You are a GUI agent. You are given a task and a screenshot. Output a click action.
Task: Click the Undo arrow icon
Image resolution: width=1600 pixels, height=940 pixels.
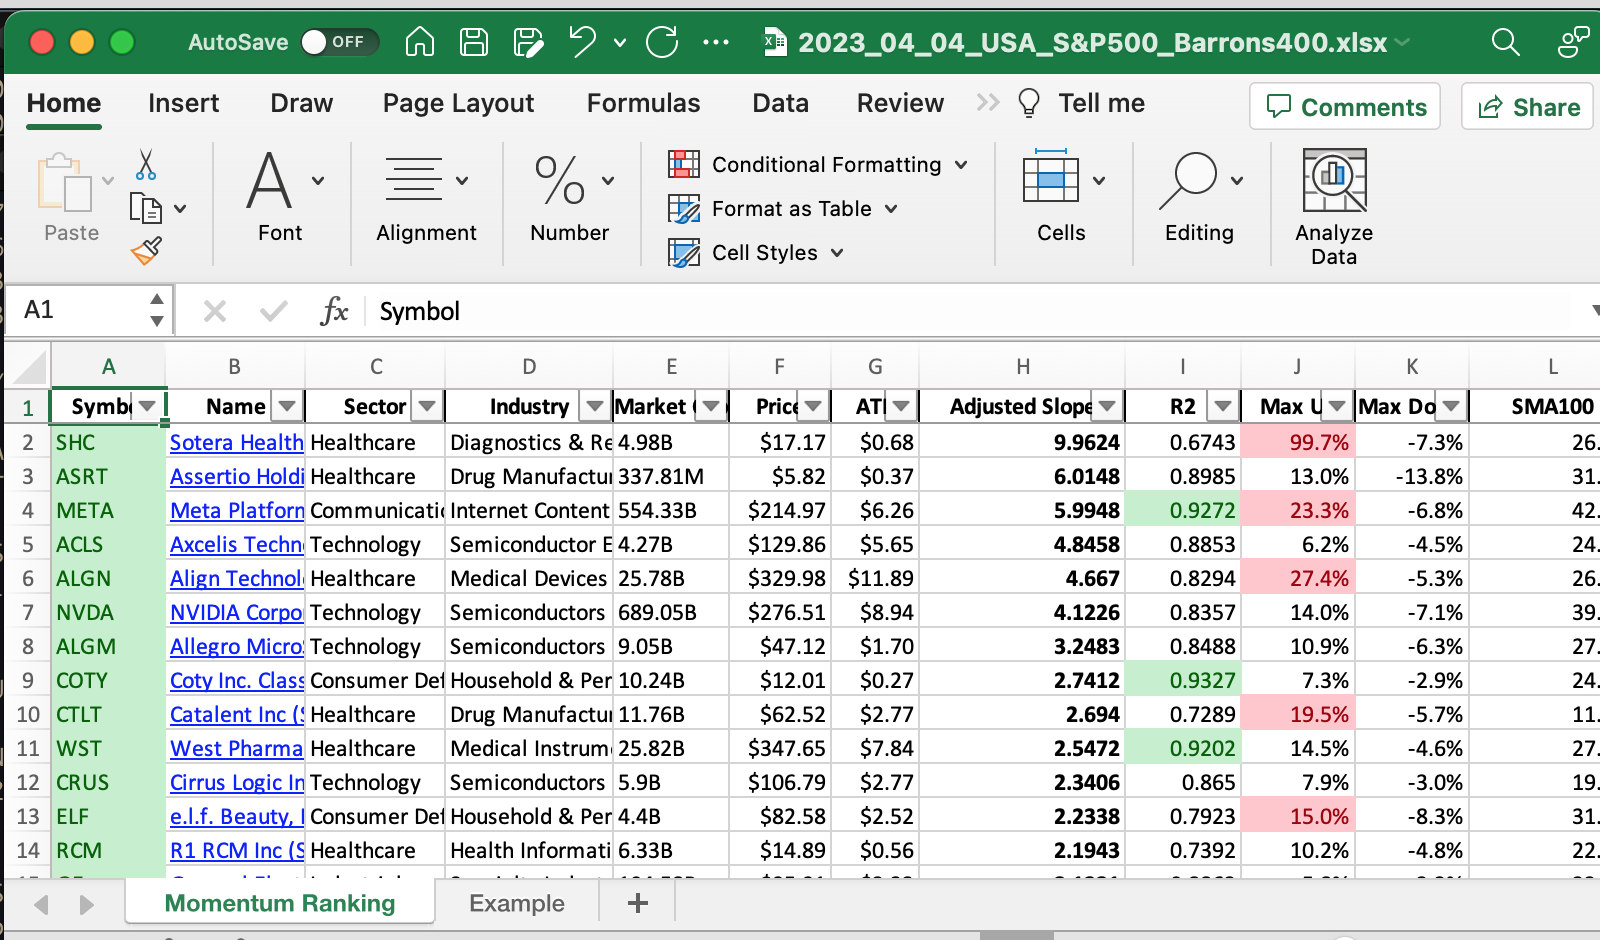tap(582, 42)
